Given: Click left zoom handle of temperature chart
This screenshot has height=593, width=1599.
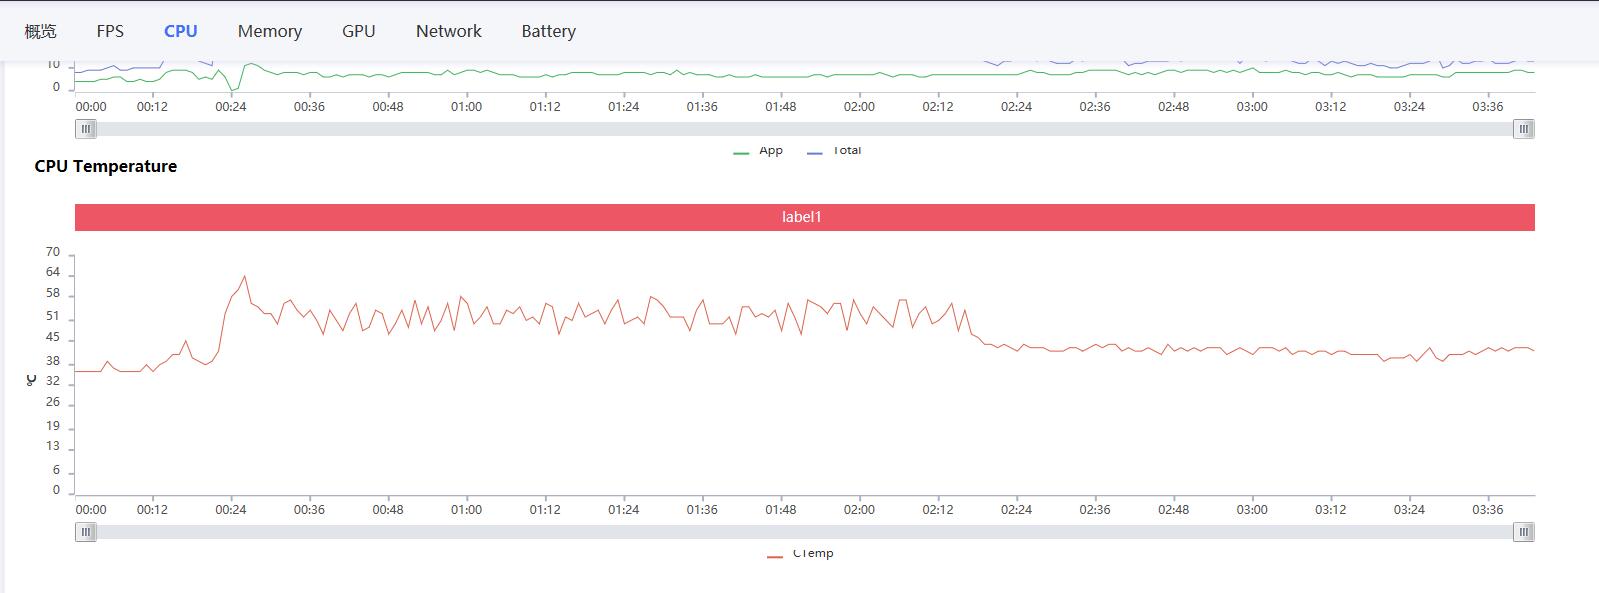Looking at the screenshot, I should click(86, 532).
